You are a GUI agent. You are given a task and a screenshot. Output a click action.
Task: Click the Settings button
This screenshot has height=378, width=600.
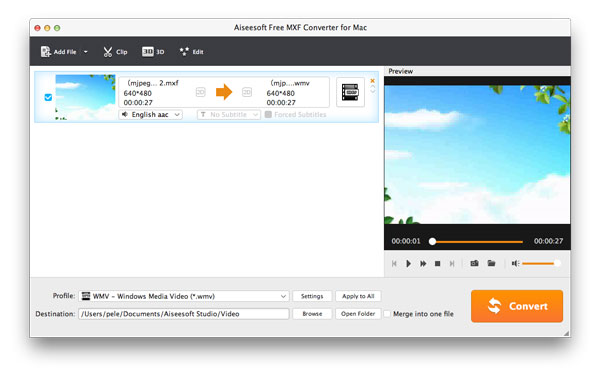pos(312,296)
